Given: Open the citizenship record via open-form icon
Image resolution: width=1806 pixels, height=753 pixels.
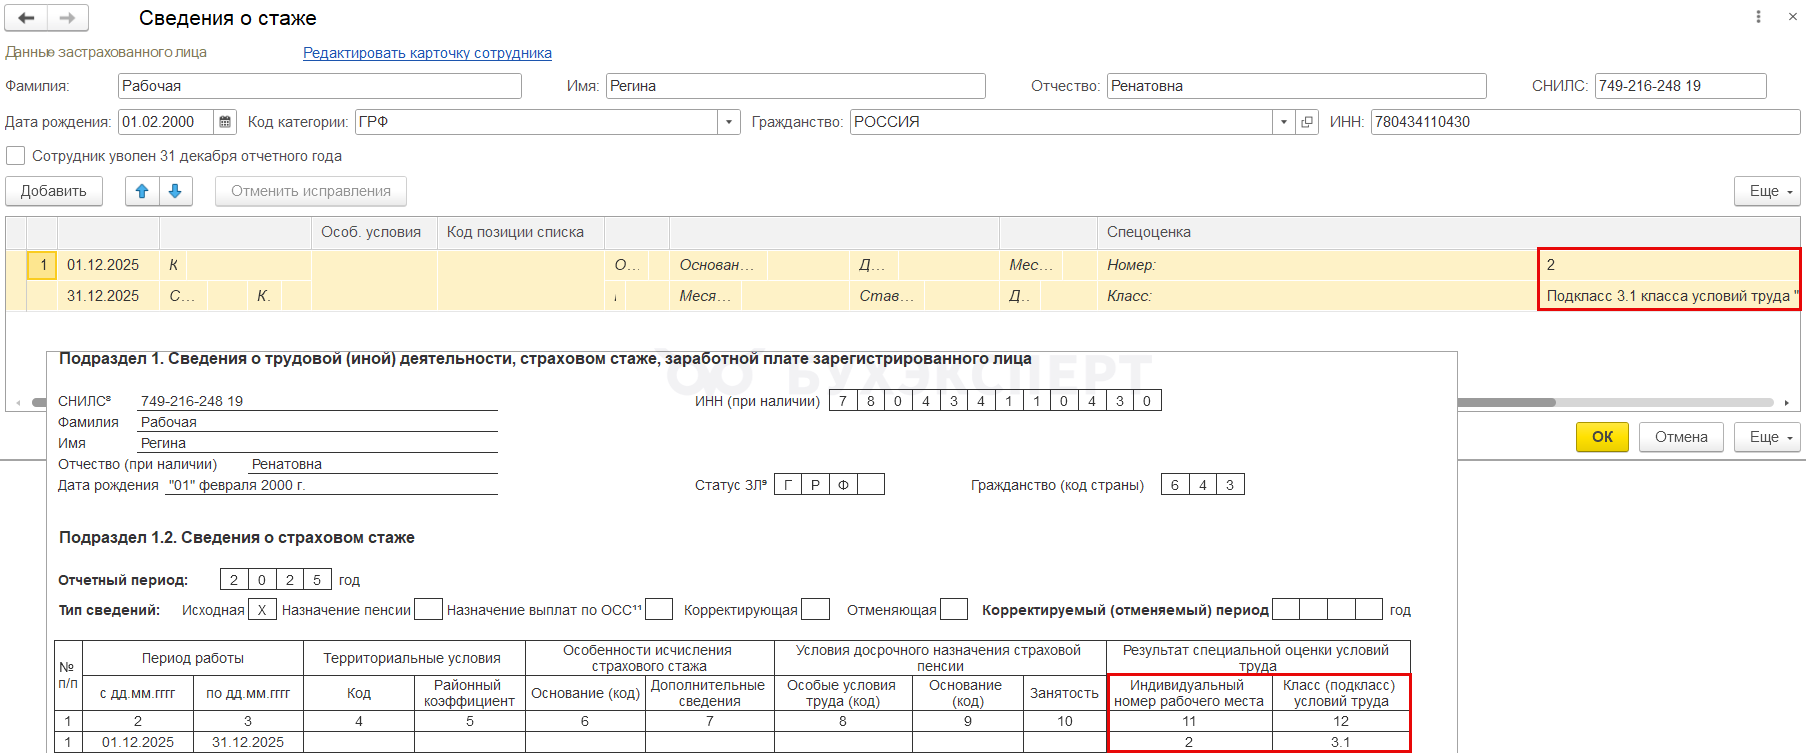Looking at the screenshot, I should pos(1307,122).
